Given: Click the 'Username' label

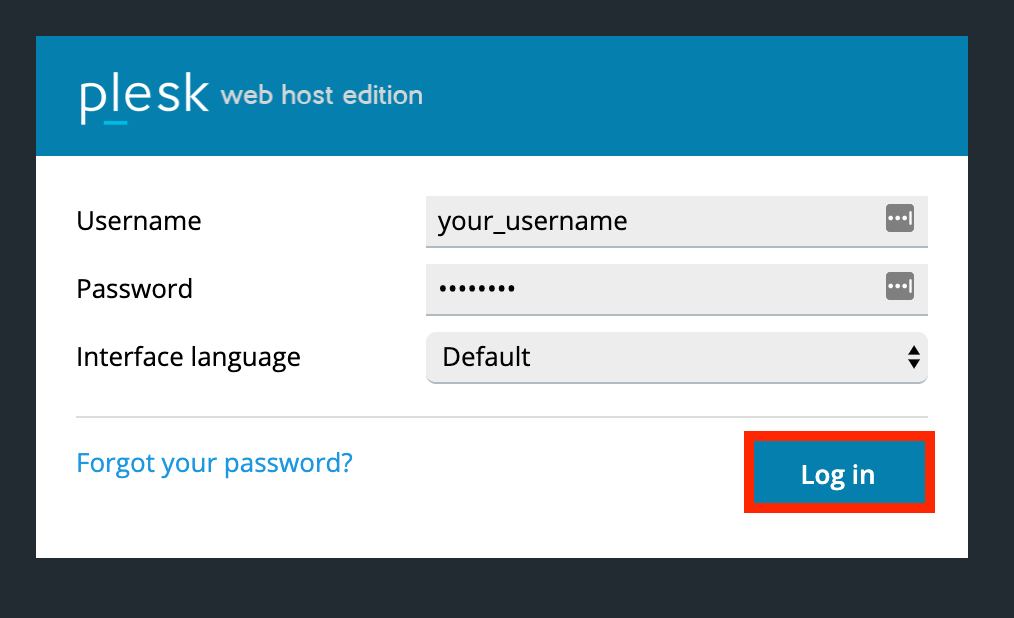Looking at the screenshot, I should click(139, 221).
